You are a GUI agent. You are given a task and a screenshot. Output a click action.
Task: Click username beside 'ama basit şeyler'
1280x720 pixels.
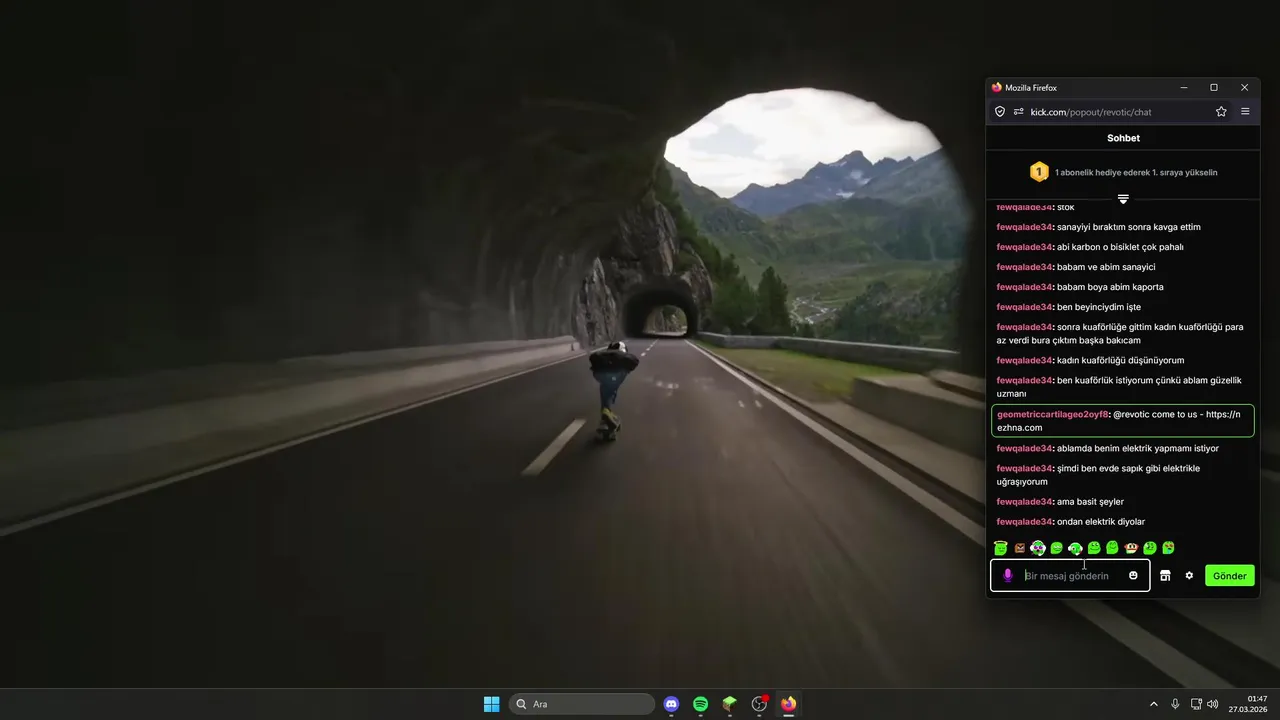[x=1024, y=502]
